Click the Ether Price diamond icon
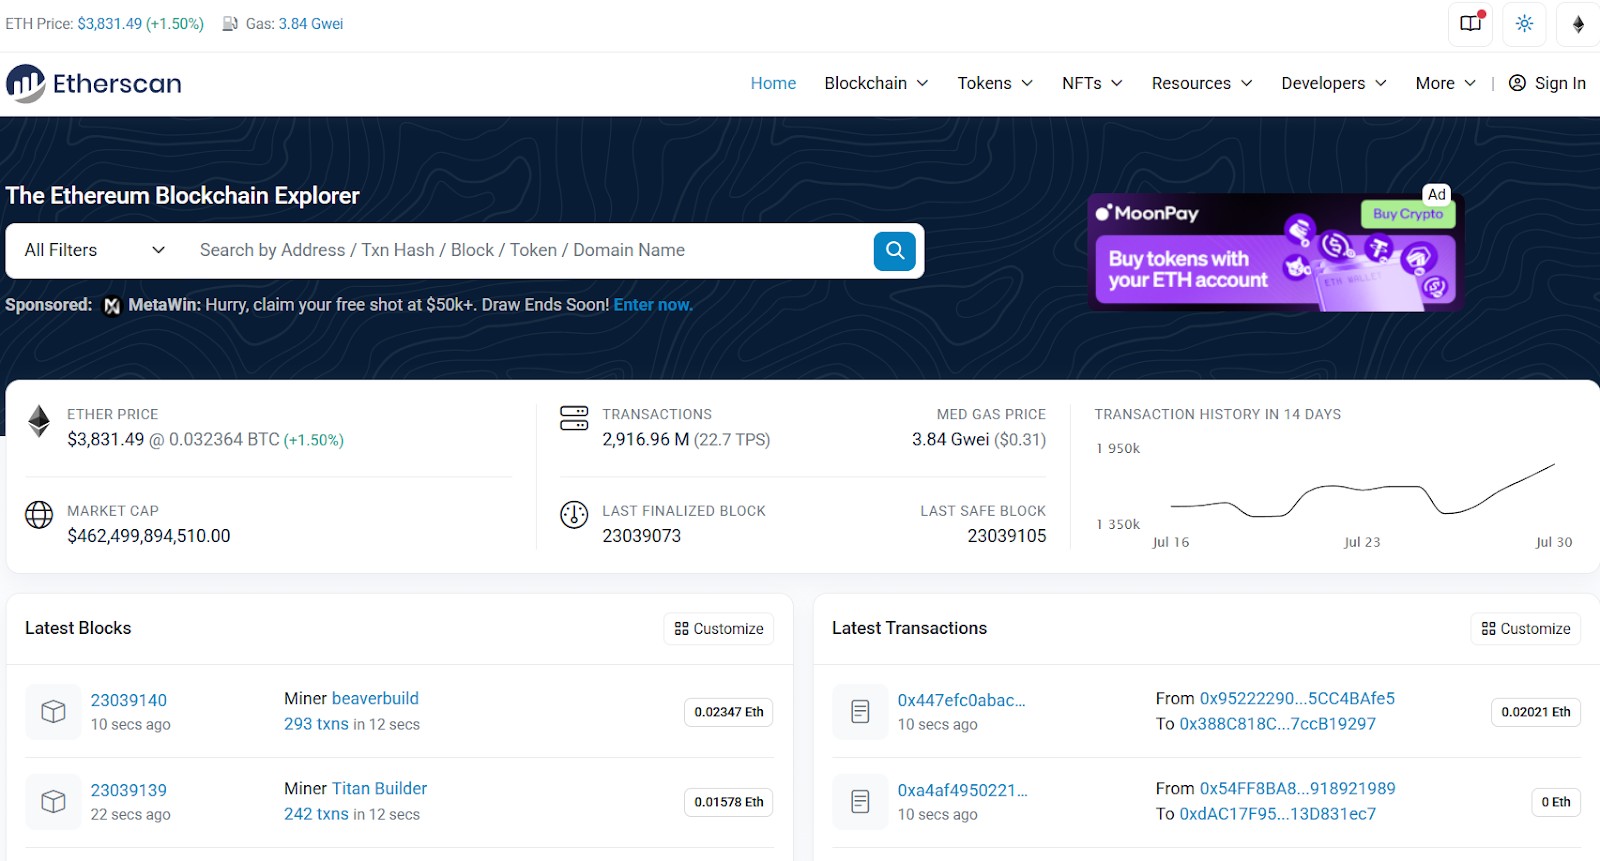 point(39,421)
